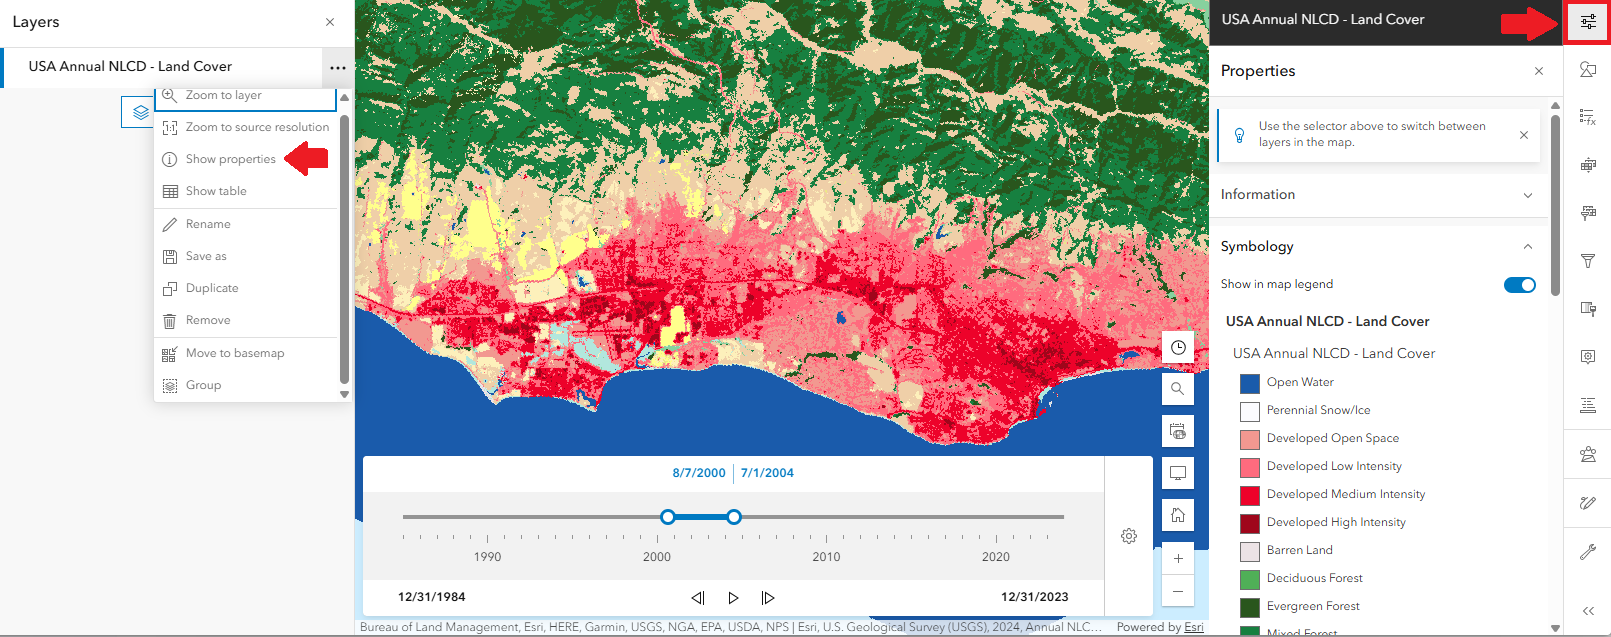The image size is (1611, 637).
Task: Choose Show properties from layer menu
Action: point(230,159)
